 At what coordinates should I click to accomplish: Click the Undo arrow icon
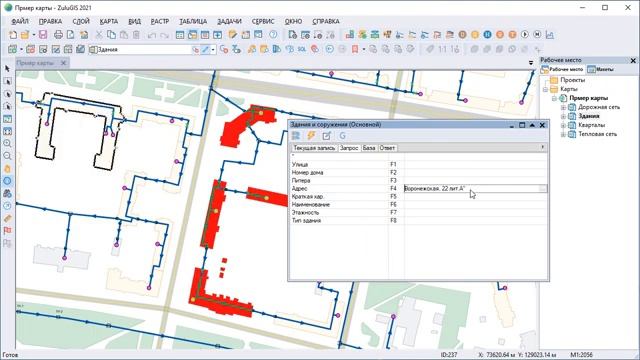click(152, 35)
